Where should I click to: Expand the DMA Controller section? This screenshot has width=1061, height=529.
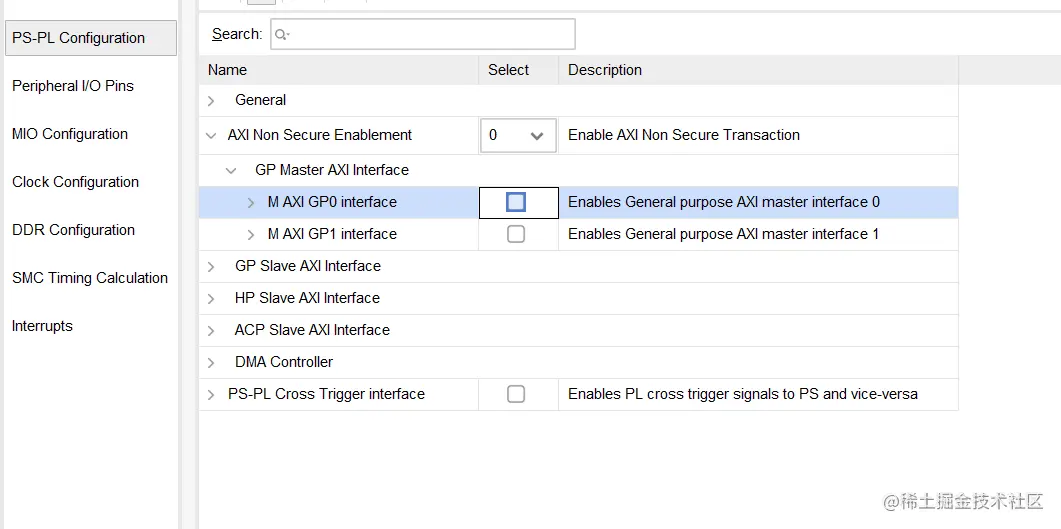point(211,362)
